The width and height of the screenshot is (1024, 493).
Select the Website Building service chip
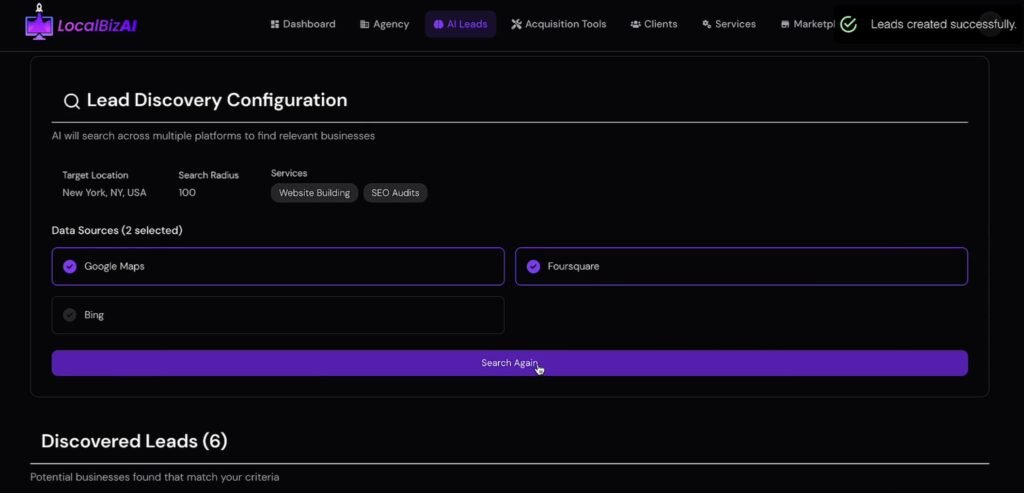[313, 193]
